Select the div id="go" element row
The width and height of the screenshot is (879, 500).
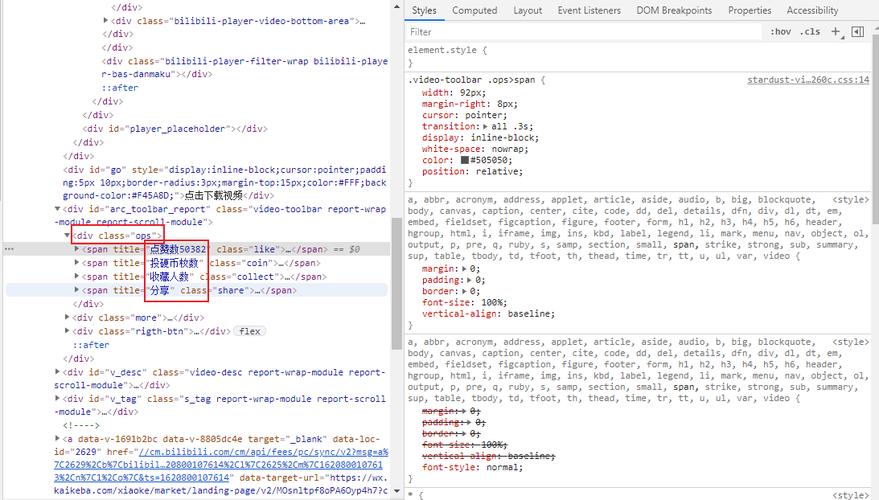point(224,183)
